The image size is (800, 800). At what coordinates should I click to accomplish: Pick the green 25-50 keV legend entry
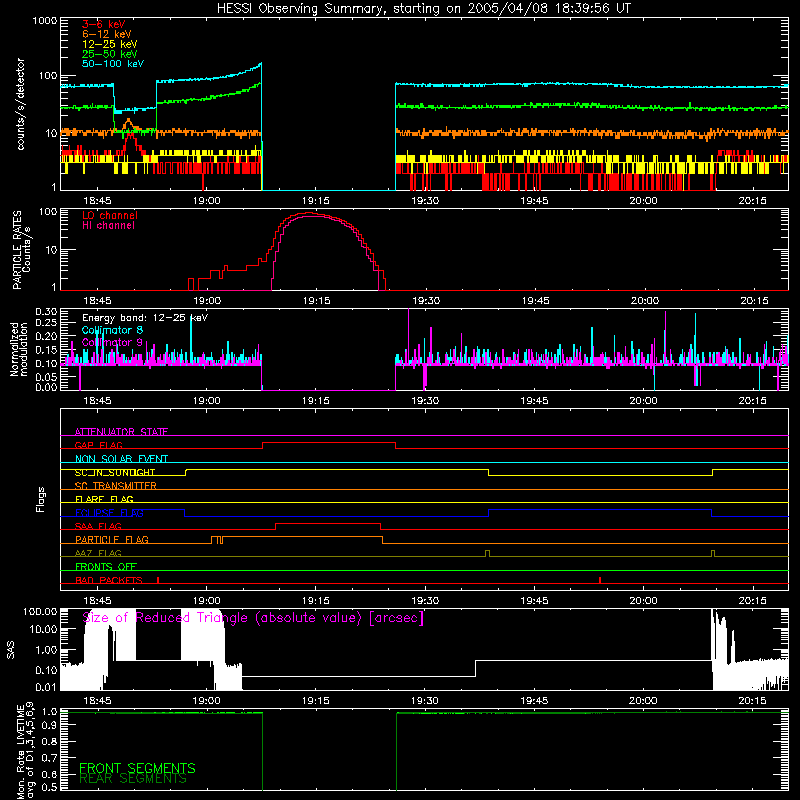[x=110, y=54]
